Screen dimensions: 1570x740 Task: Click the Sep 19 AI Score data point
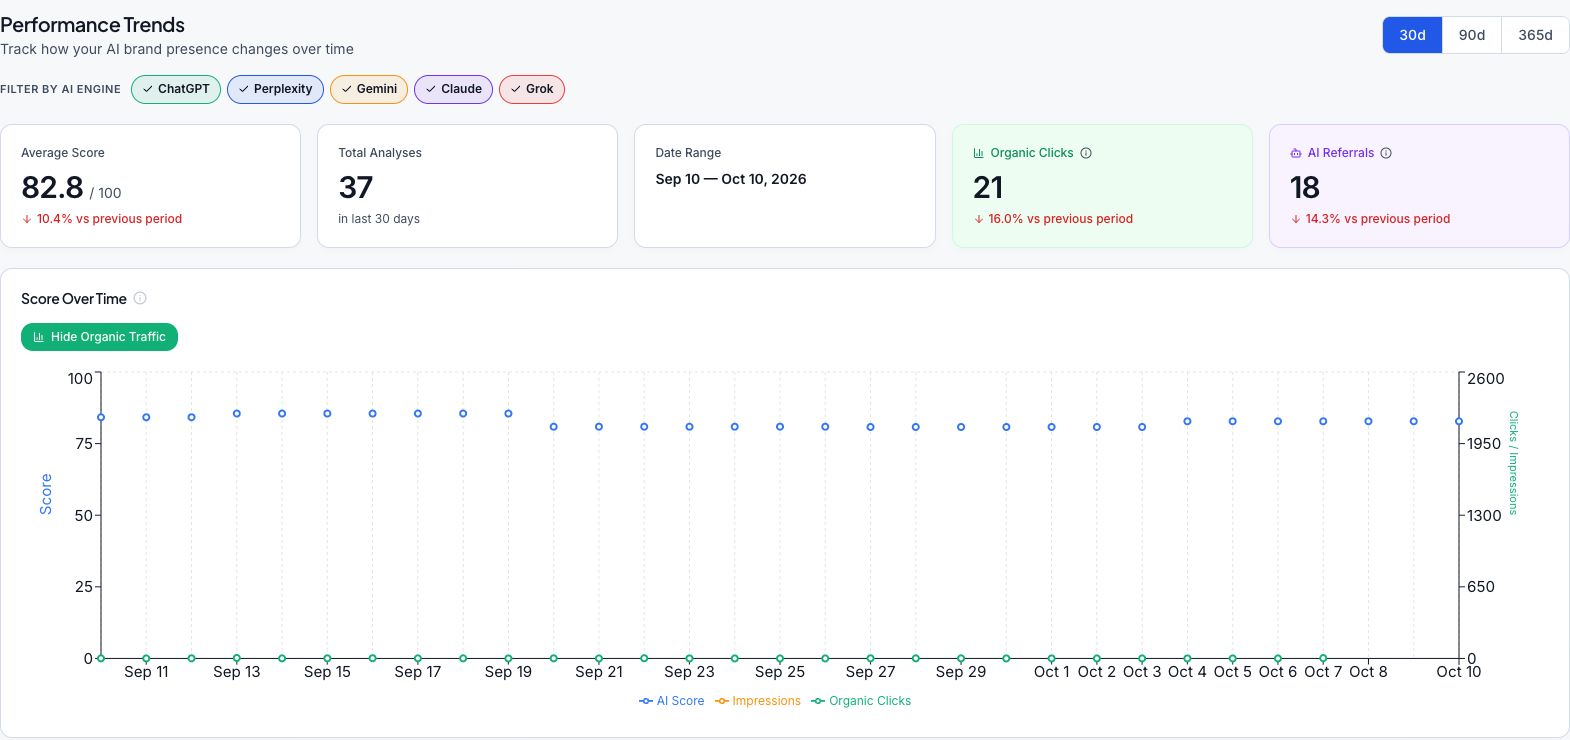point(508,413)
